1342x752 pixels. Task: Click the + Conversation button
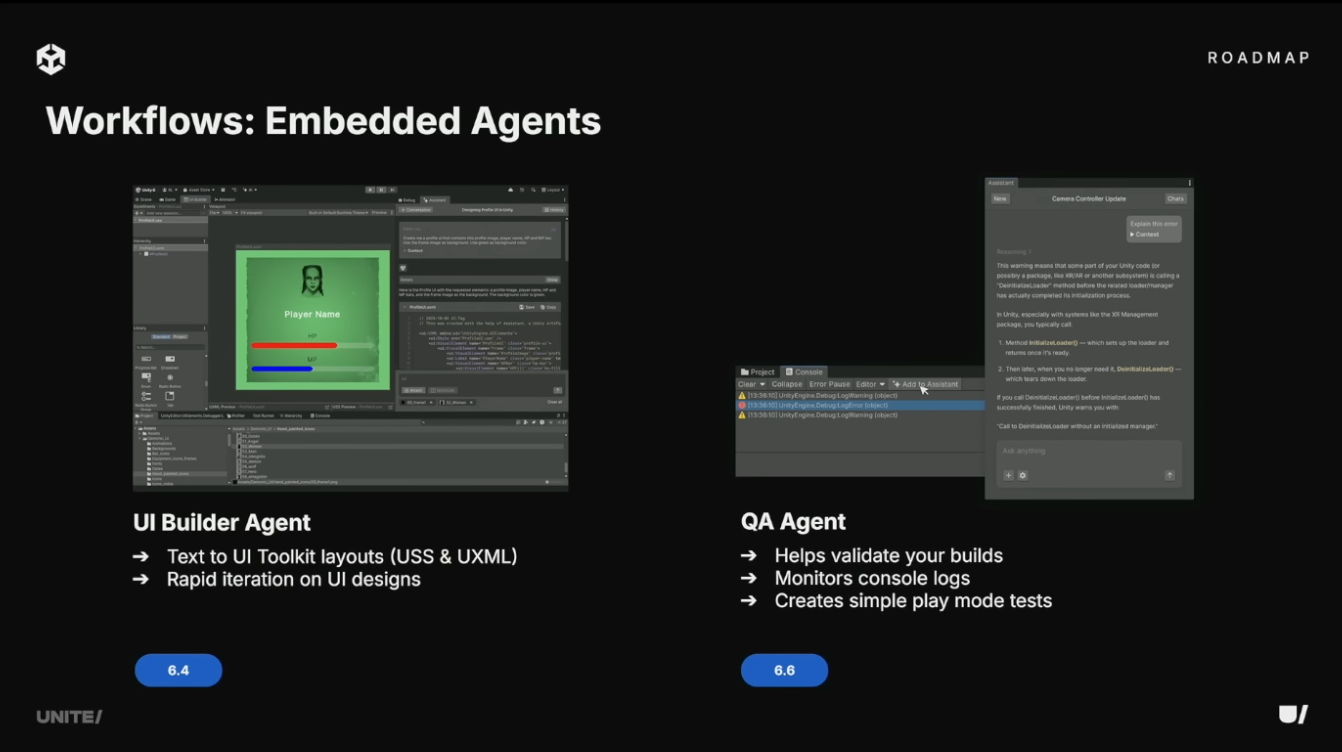416,210
